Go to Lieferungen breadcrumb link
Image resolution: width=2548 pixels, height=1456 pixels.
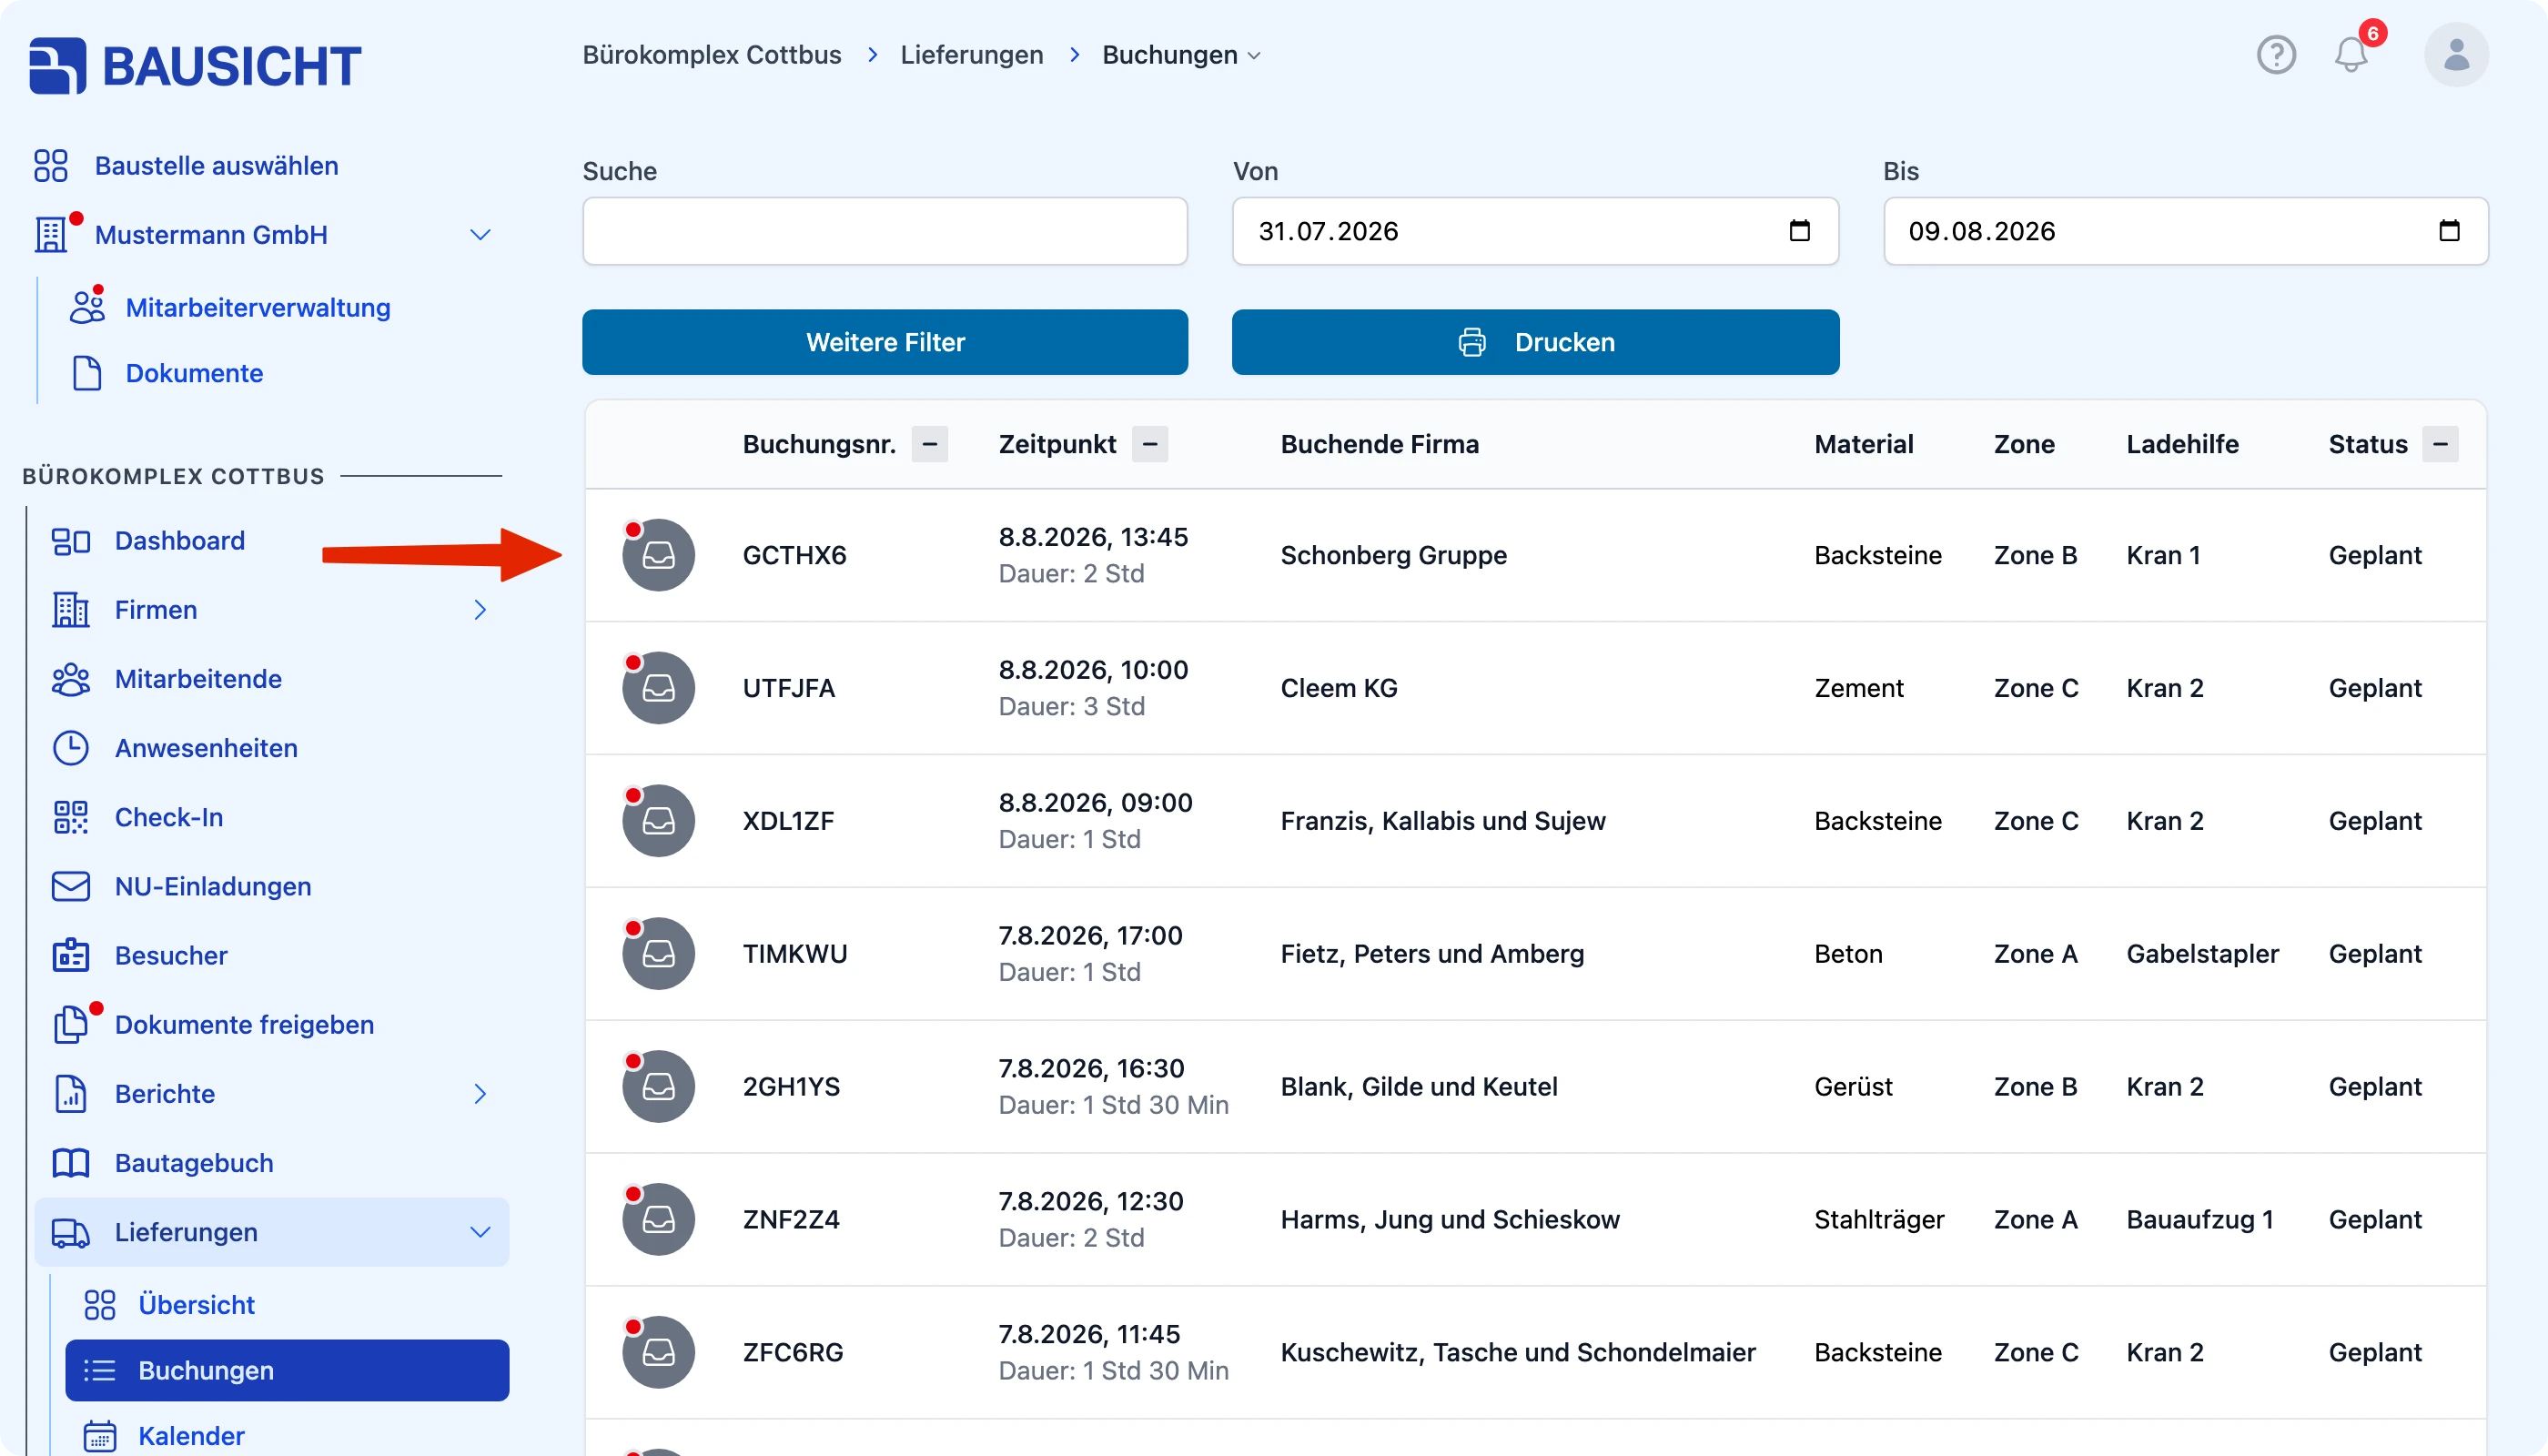click(971, 55)
